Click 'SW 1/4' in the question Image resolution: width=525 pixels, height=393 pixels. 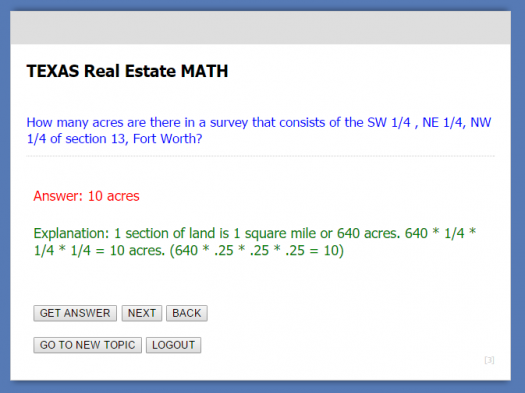(389, 123)
